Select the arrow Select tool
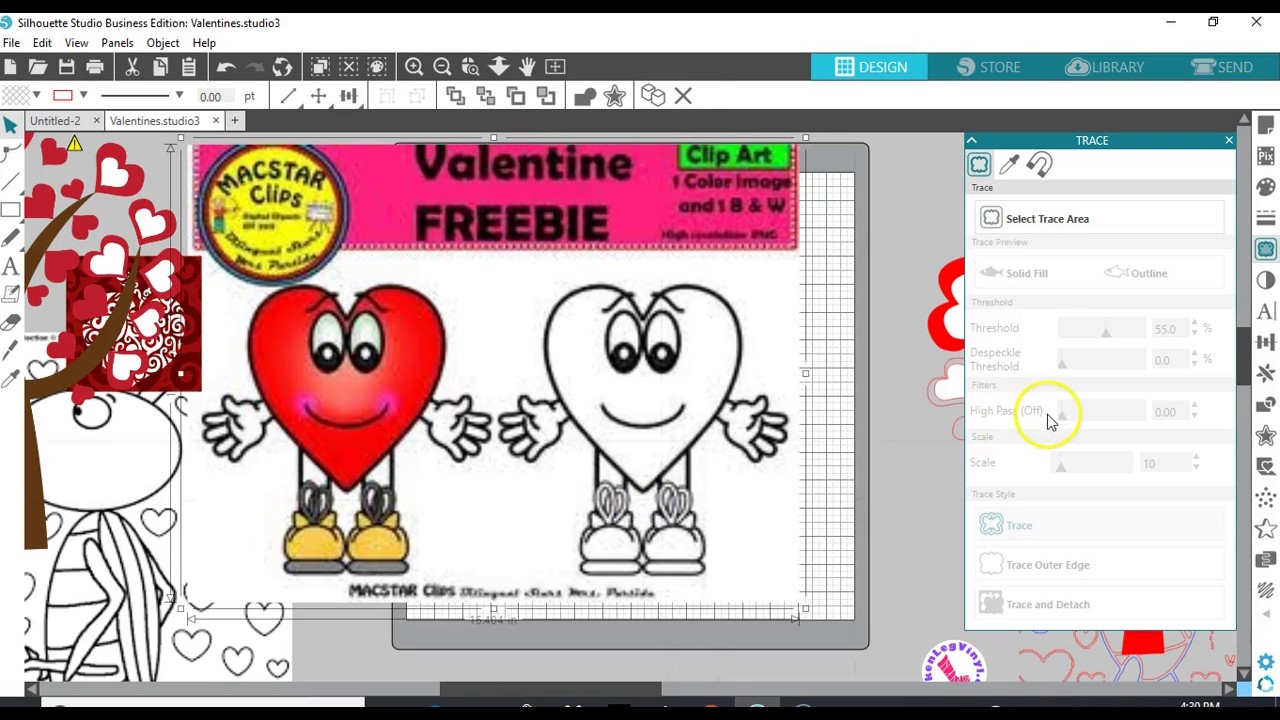This screenshot has height=720, width=1280. tap(10, 124)
